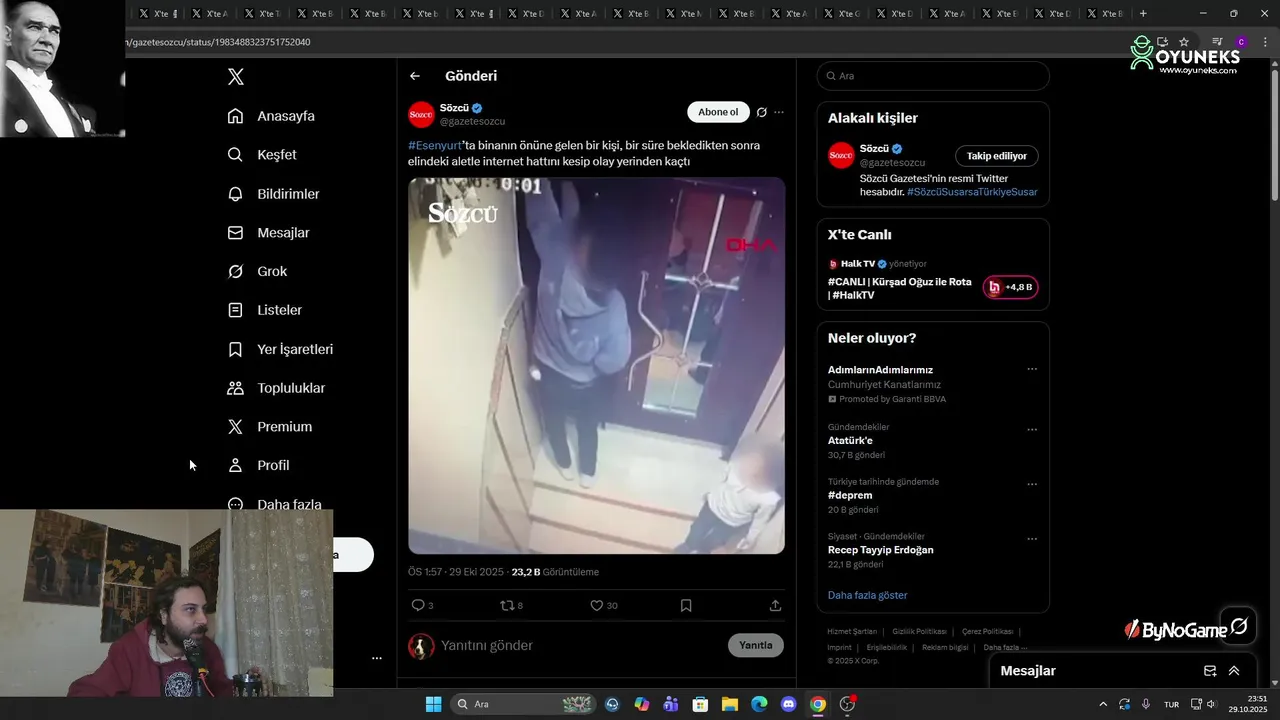Open the #deprem trending topic
Screen dimensions: 1280x720
coord(850,495)
